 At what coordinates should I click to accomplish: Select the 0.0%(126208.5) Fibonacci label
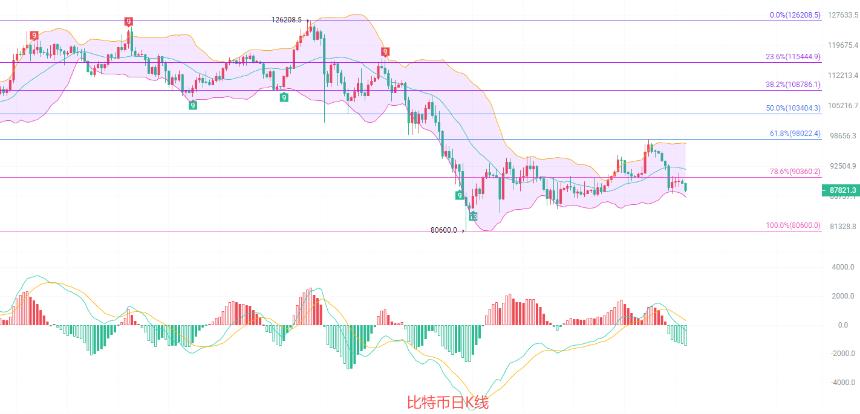(x=795, y=16)
